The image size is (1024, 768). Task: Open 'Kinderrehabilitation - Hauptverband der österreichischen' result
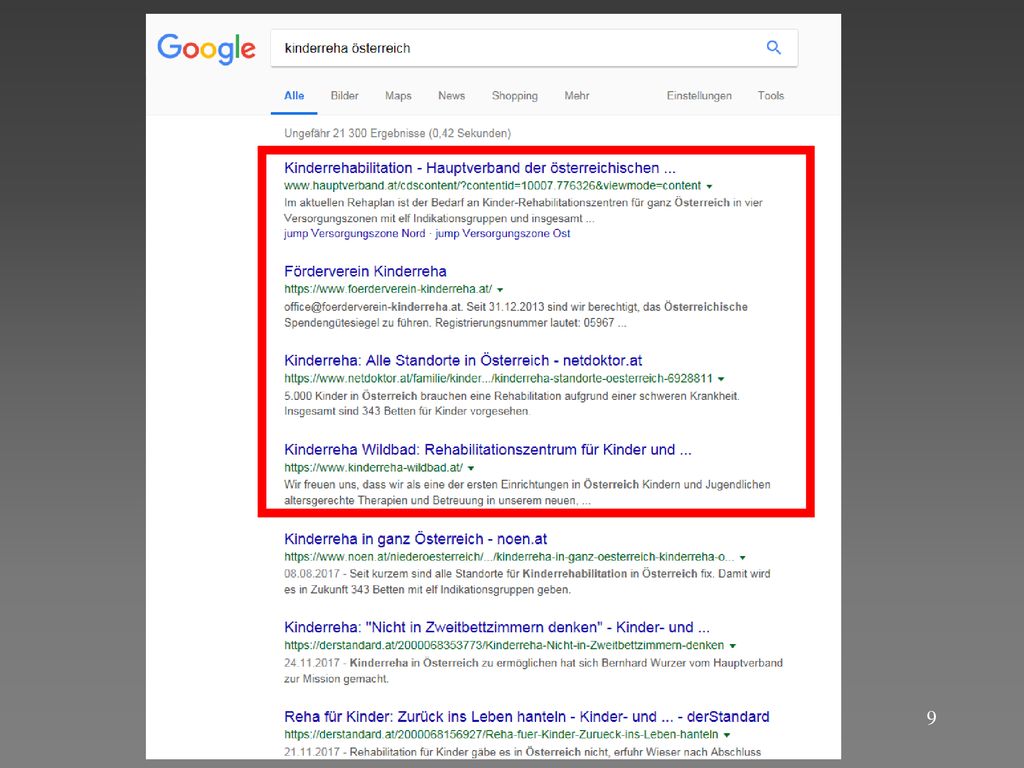479,168
